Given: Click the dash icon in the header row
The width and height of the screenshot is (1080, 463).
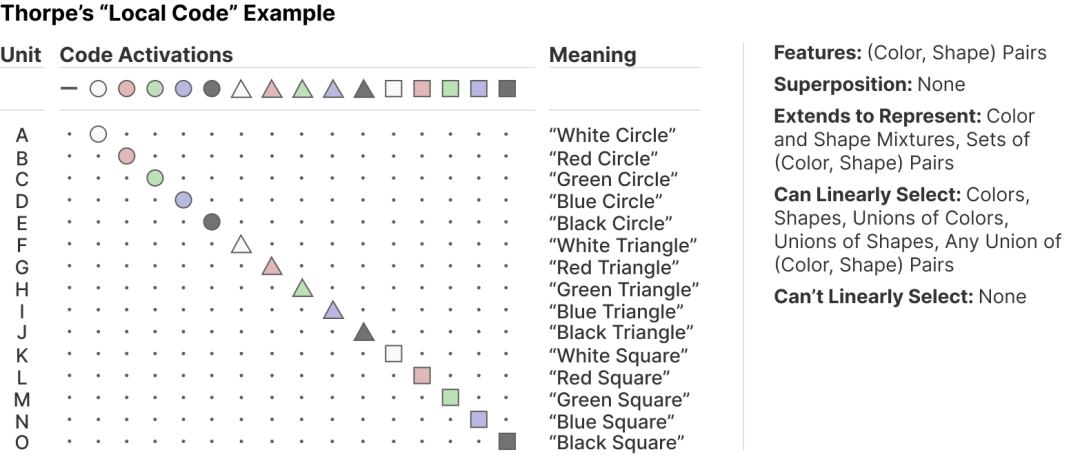Looking at the screenshot, I should coord(69,88).
